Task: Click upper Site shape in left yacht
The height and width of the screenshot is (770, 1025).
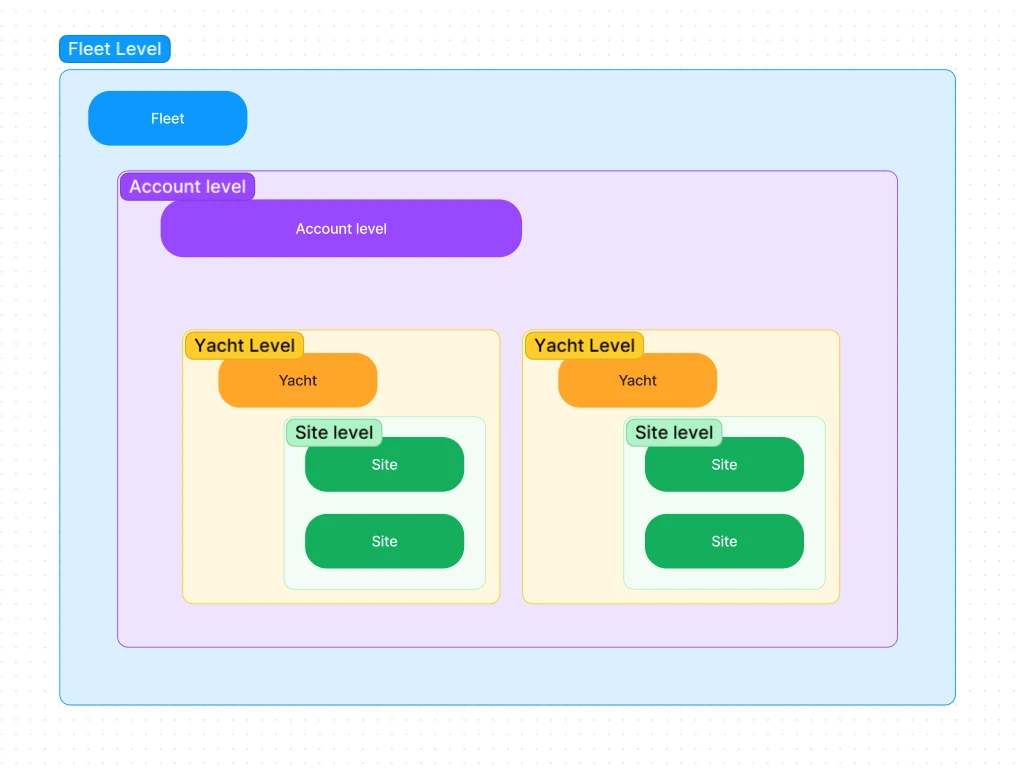Action: pyautogui.click(x=384, y=465)
